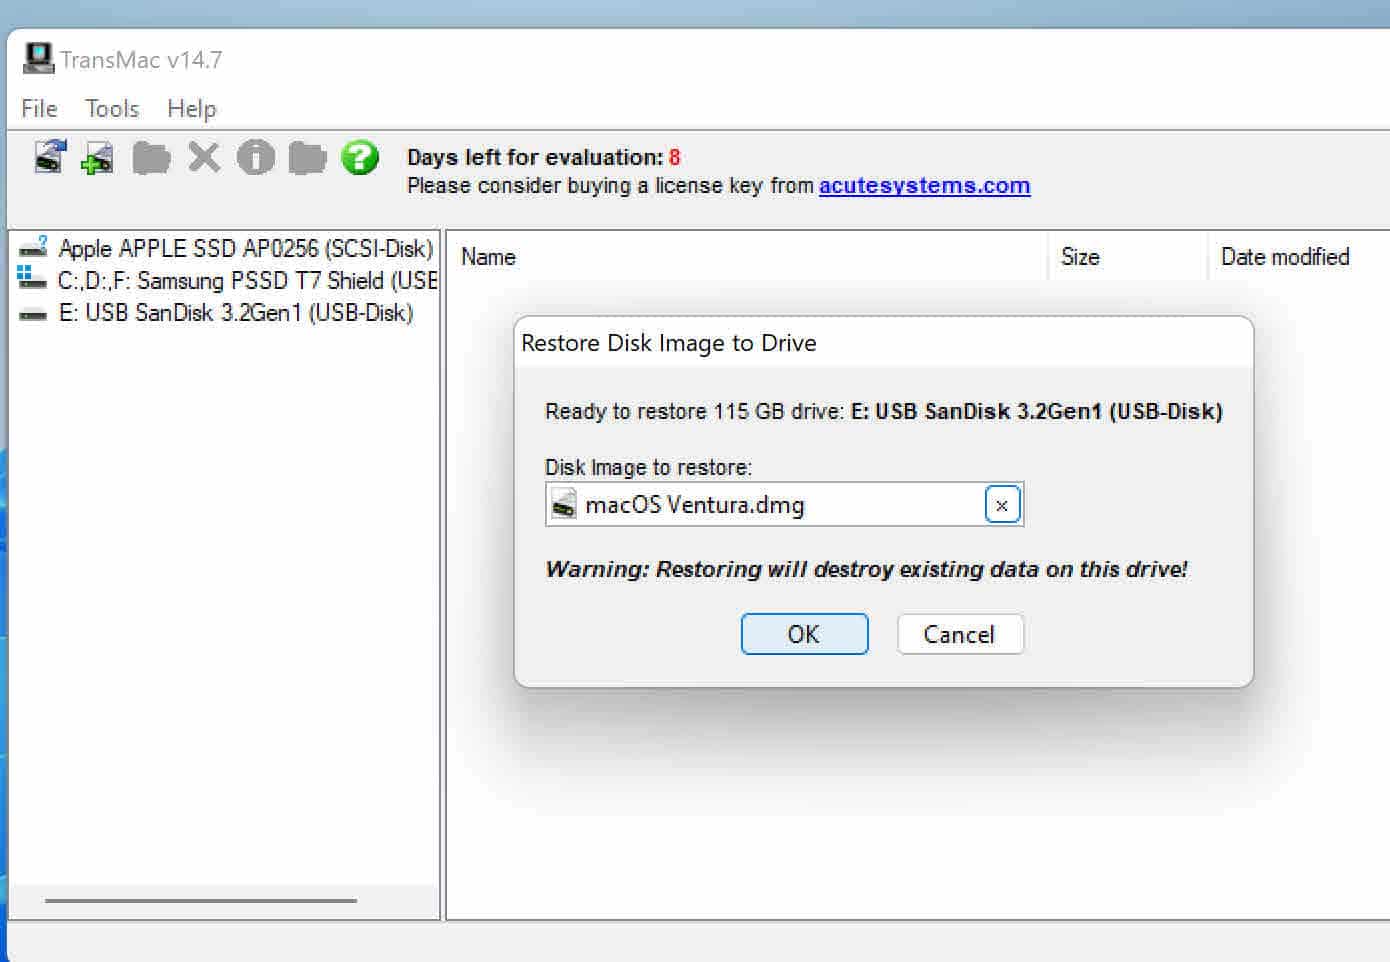Click the gray info toolbar icon
This screenshot has width=1390, height=962.
pyautogui.click(x=256, y=157)
